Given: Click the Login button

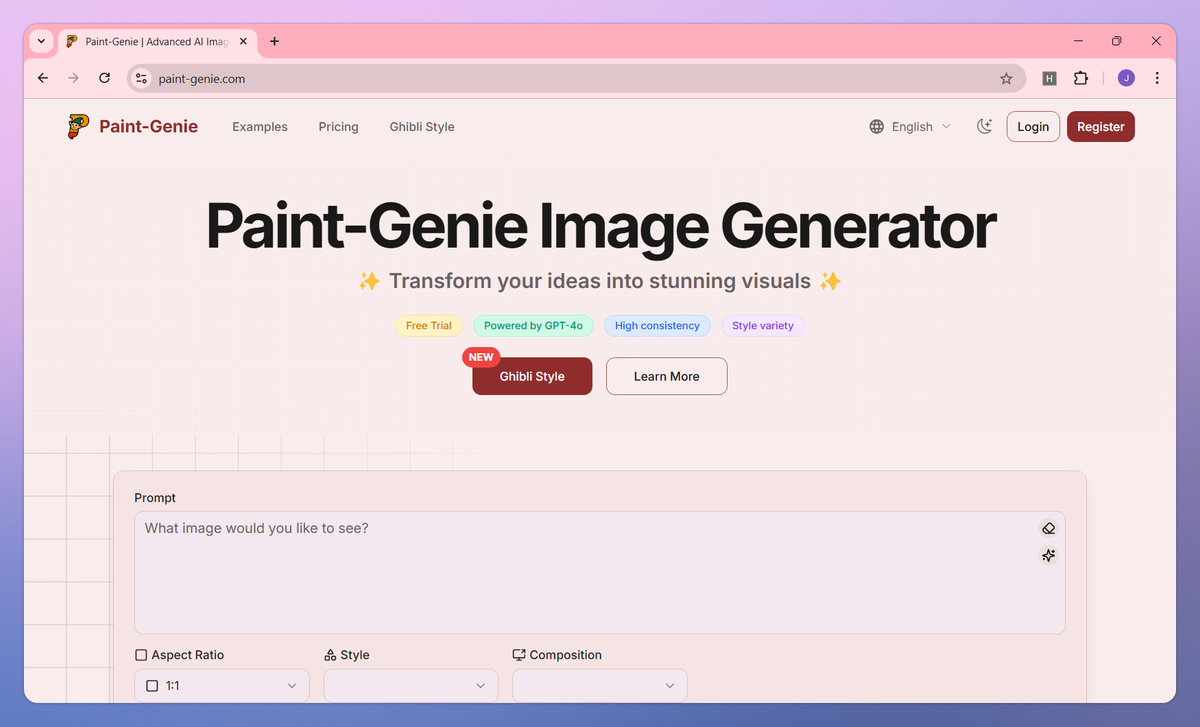Looking at the screenshot, I should [1033, 127].
